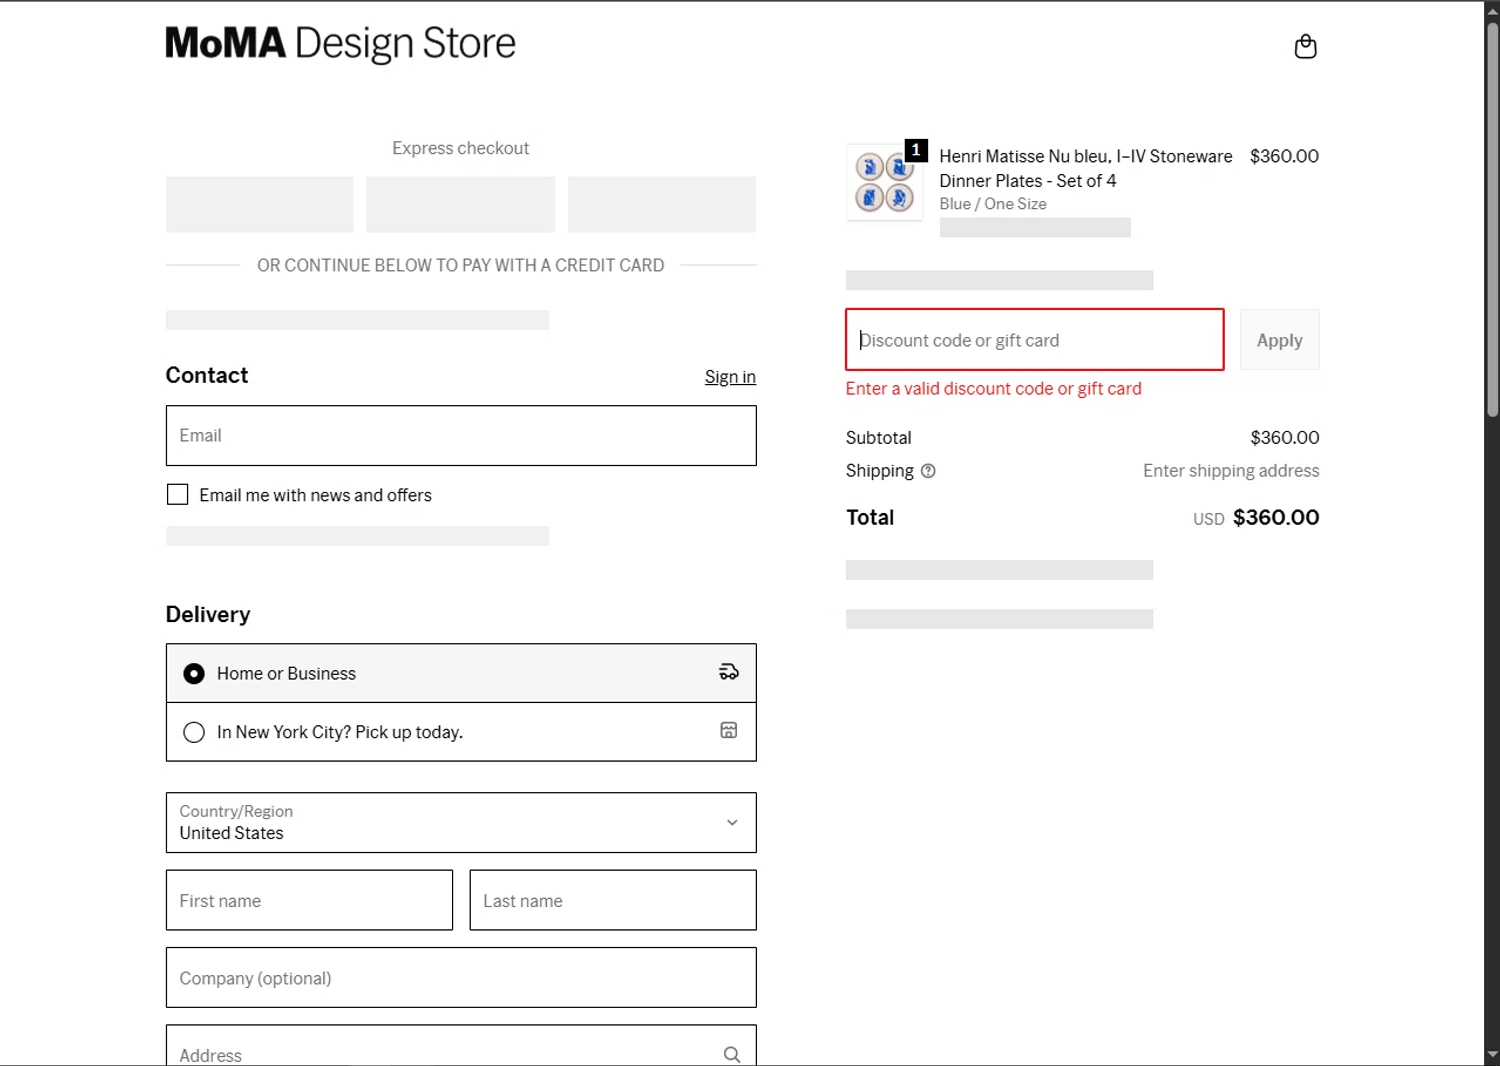Screen dimensions: 1500x1066
Task: Click the Sign in link
Action: 730,377
